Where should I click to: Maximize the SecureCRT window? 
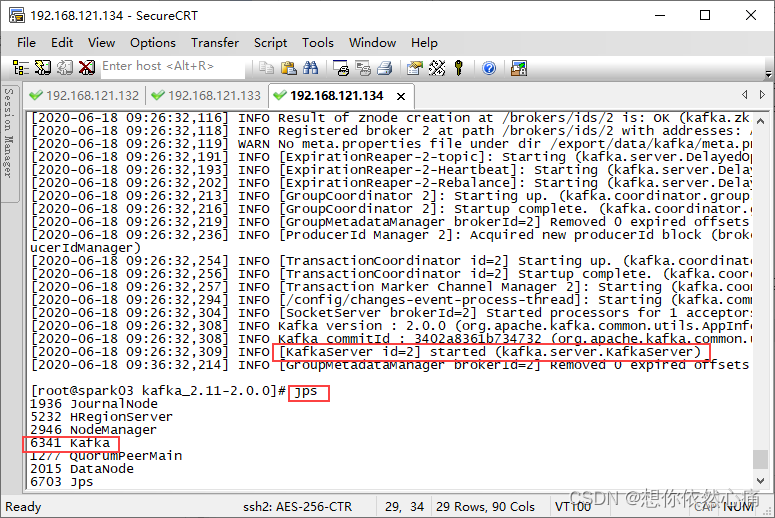(x=705, y=15)
